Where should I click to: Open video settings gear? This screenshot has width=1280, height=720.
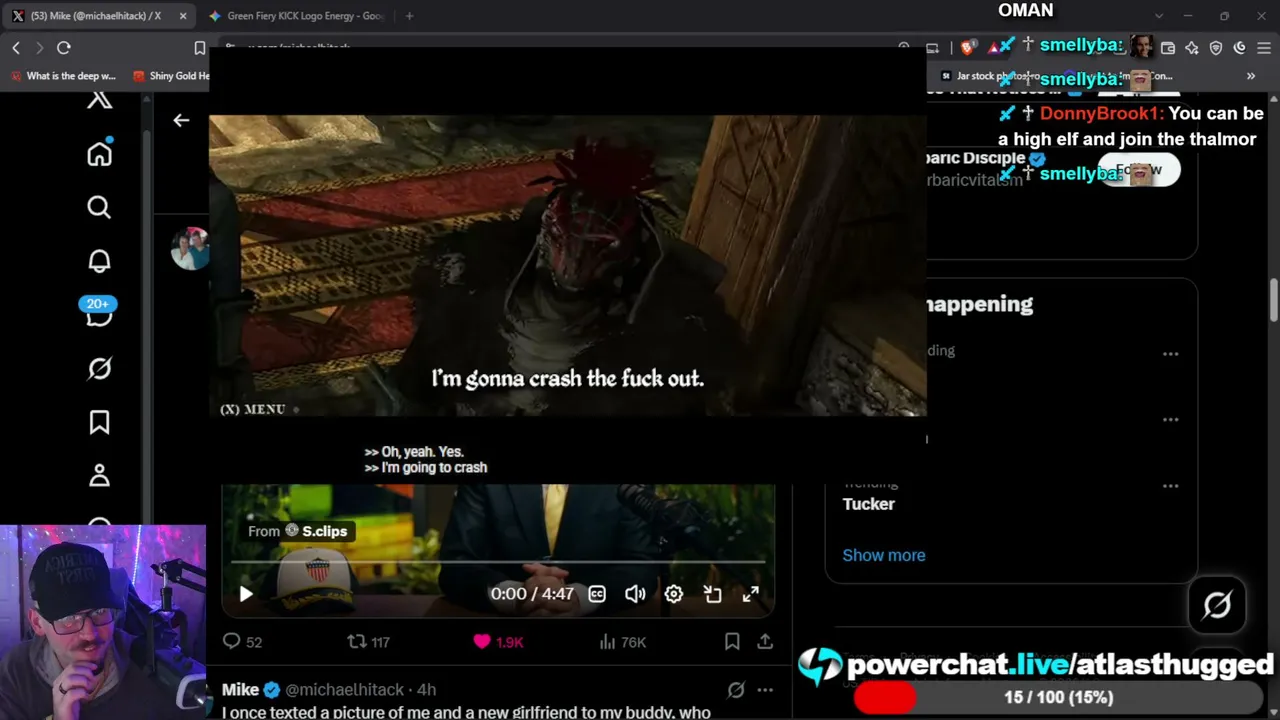(674, 594)
